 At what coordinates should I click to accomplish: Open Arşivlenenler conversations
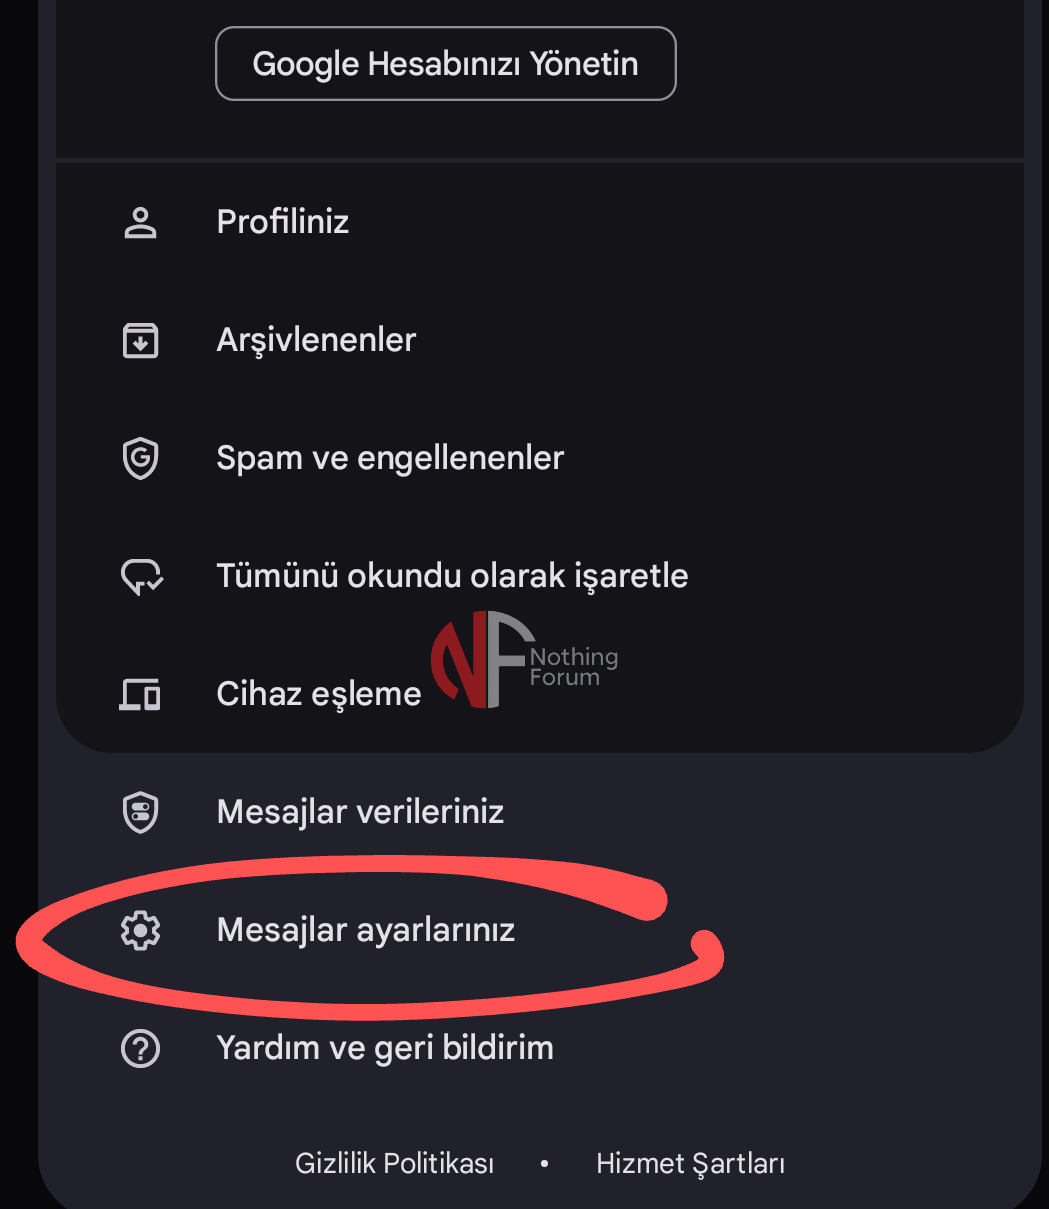point(316,340)
